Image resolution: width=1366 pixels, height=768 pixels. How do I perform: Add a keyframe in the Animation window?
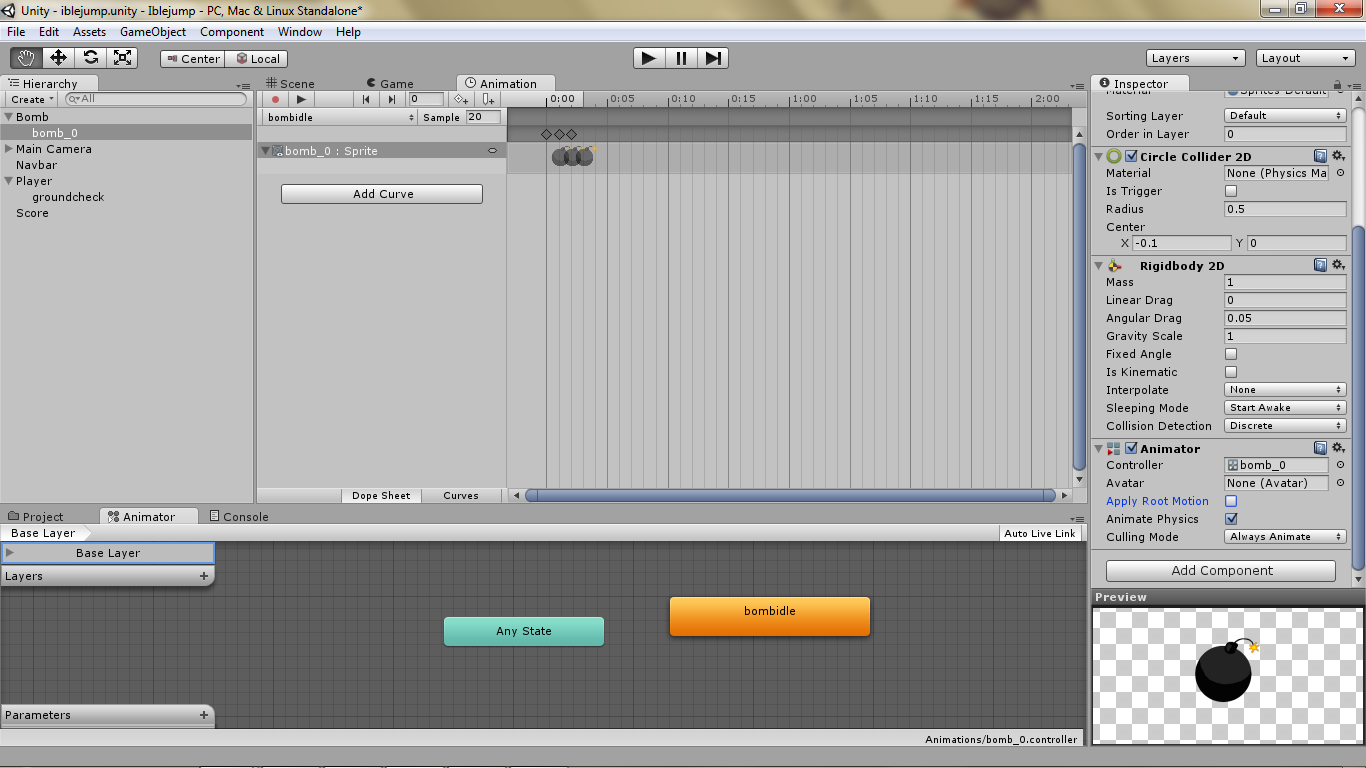tap(461, 99)
